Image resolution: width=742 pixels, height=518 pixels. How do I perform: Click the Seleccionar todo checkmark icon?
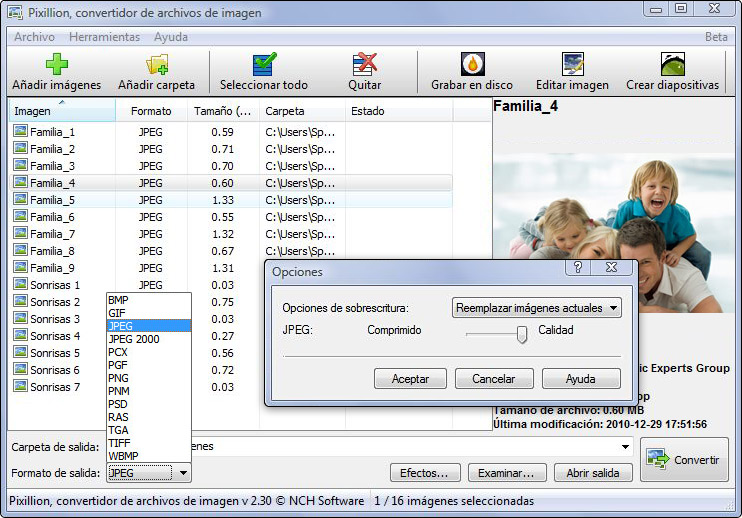point(264,64)
